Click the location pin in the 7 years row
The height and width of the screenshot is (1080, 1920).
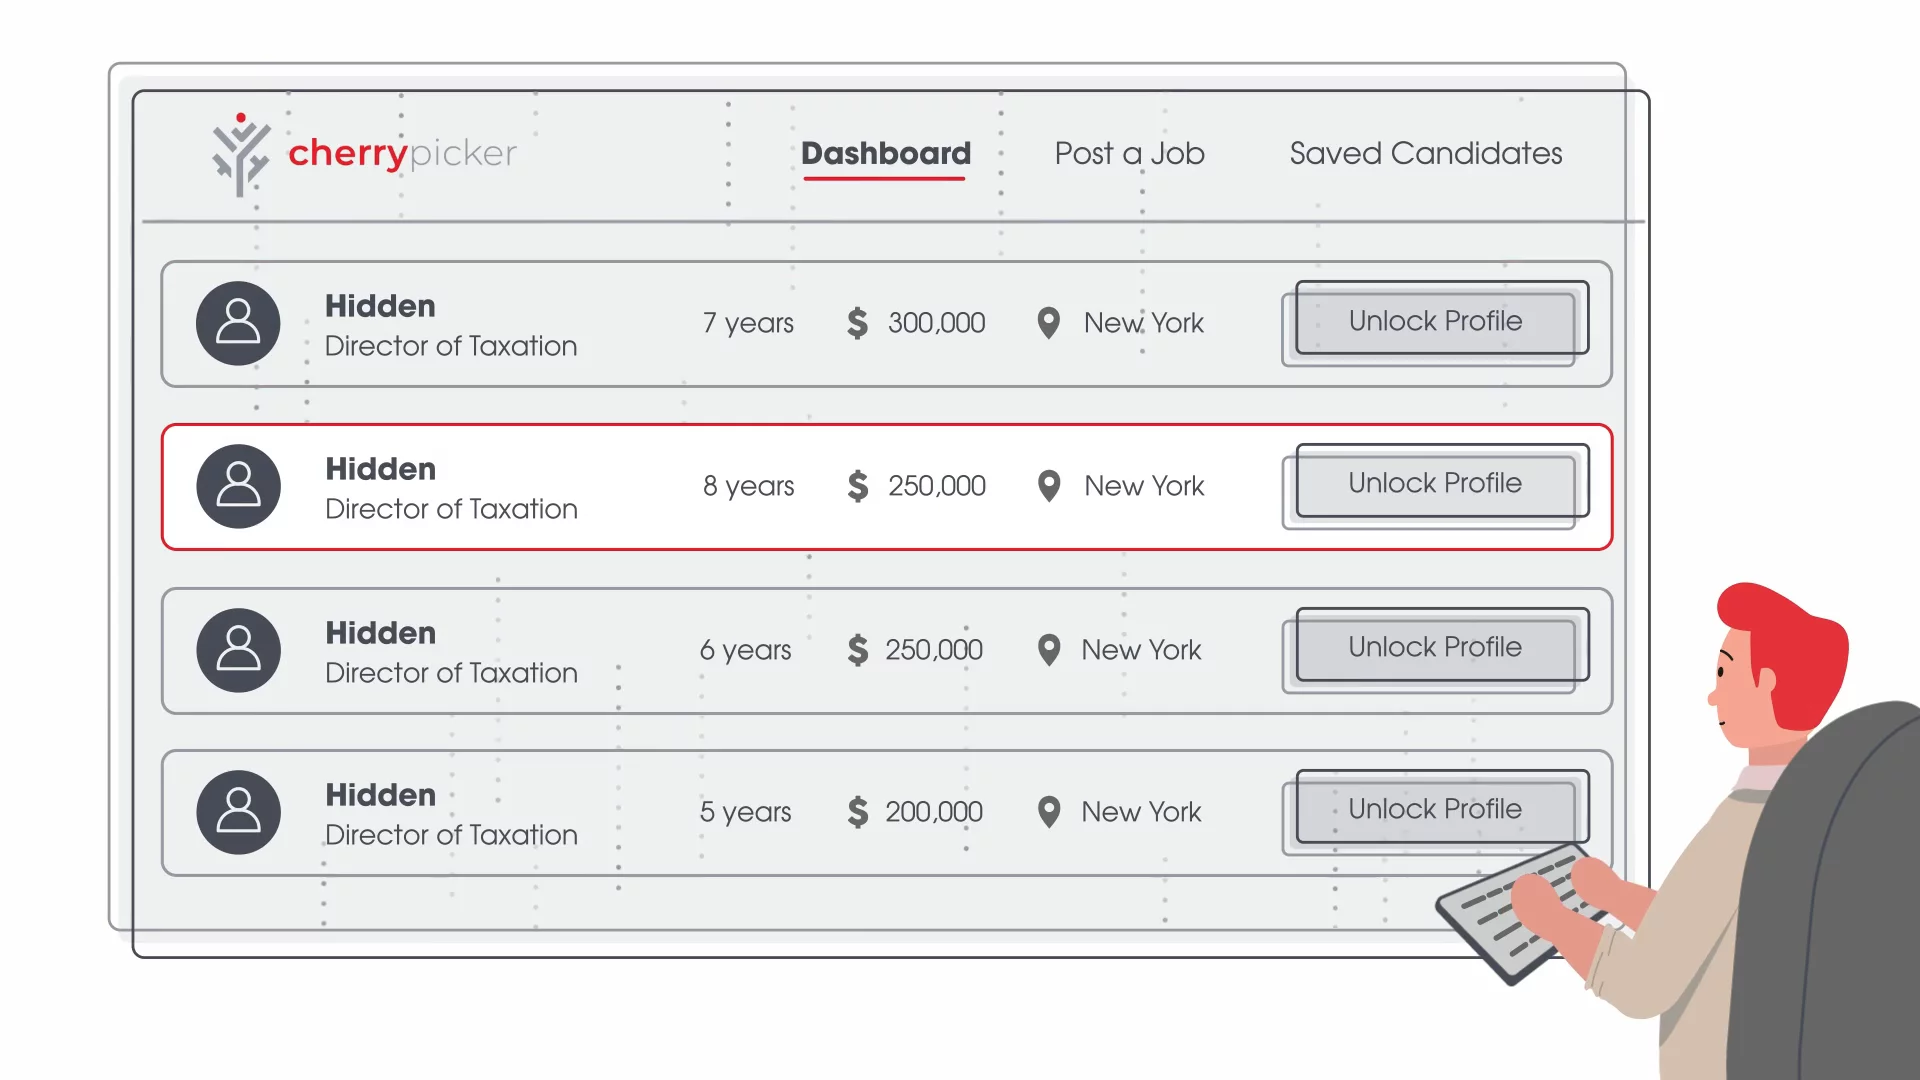(x=1048, y=323)
